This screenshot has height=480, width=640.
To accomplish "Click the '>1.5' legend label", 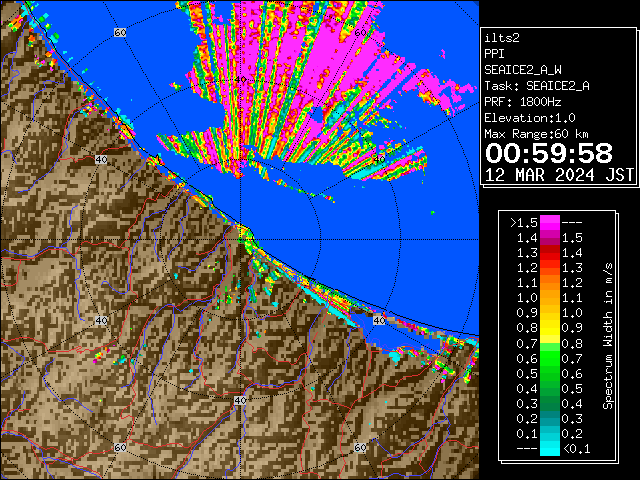I will coord(524,222).
